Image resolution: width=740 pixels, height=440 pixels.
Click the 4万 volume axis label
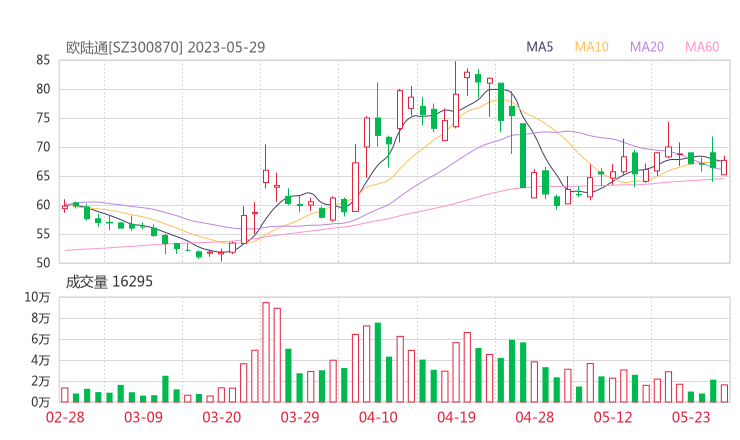41,360
